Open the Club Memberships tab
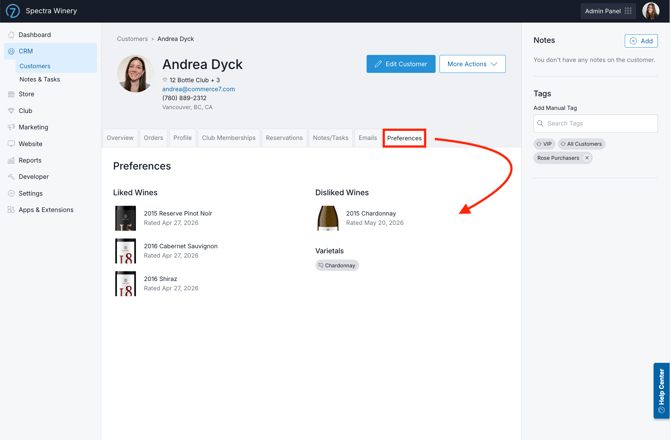 tap(229, 138)
